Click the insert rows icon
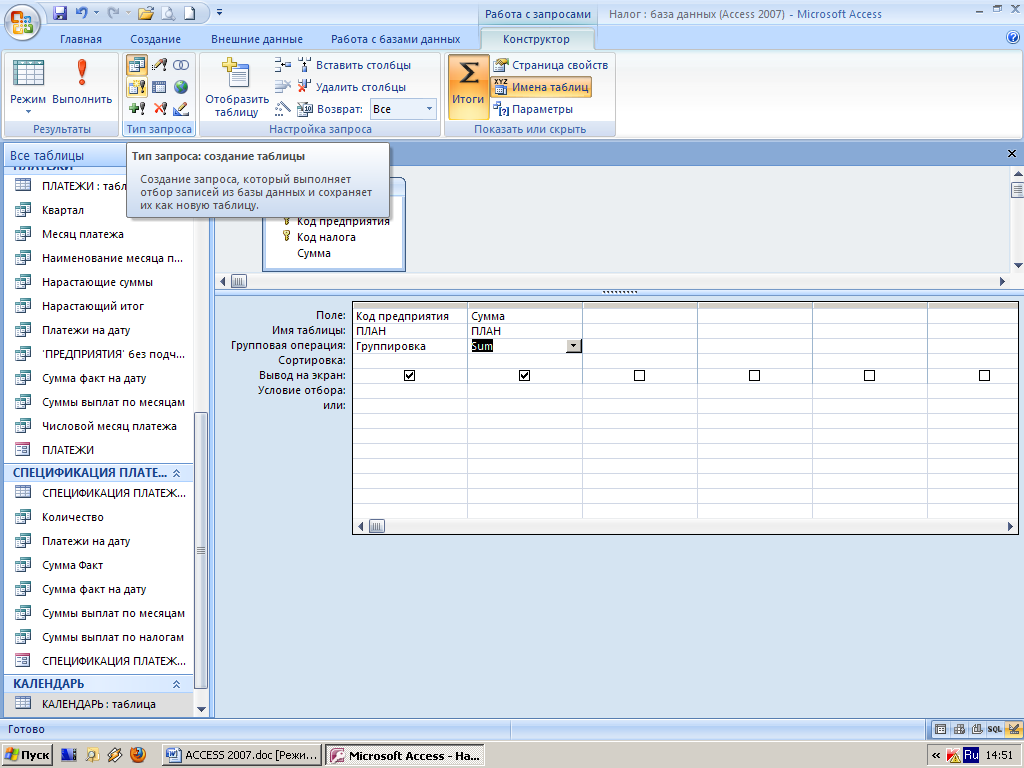The height and width of the screenshot is (768, 1024). pyautogui.click(x=283, y=65)
